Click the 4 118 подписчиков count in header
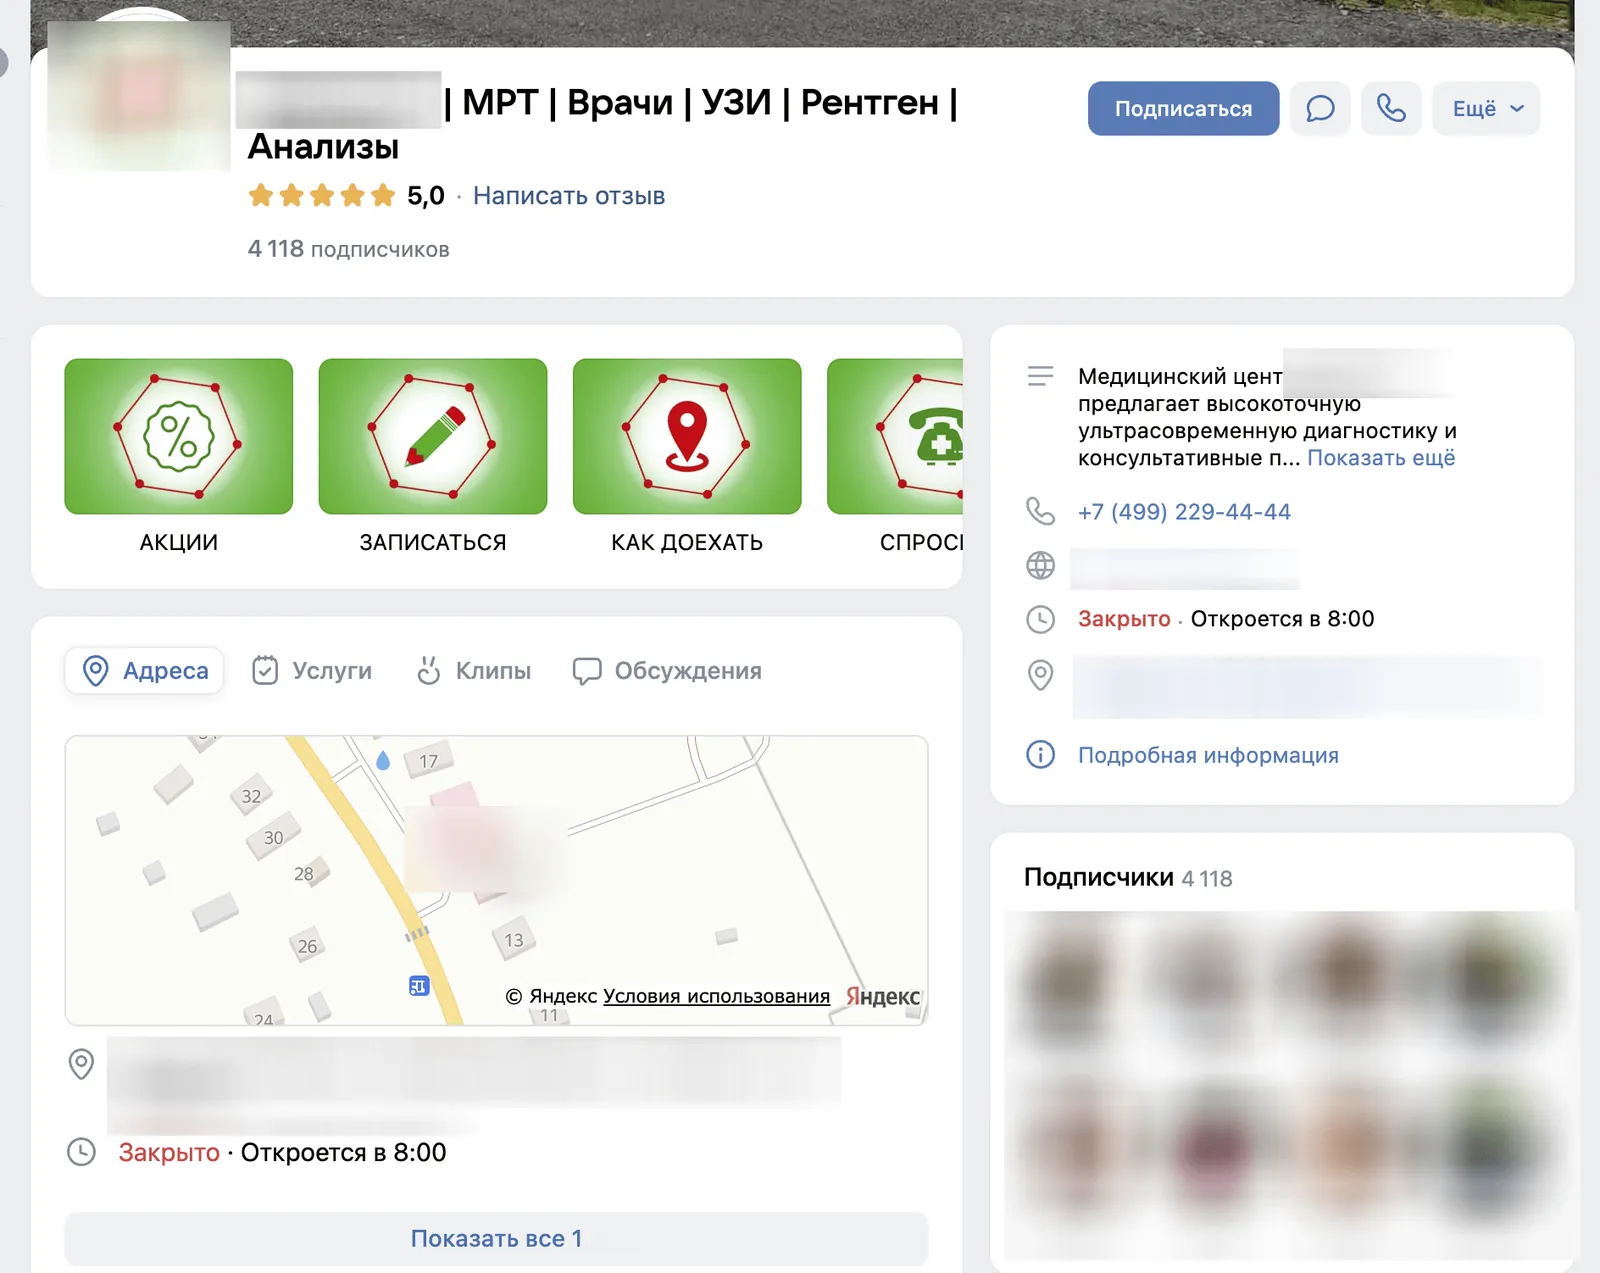Screen dimensions: 1600x1273 point(348,249)
